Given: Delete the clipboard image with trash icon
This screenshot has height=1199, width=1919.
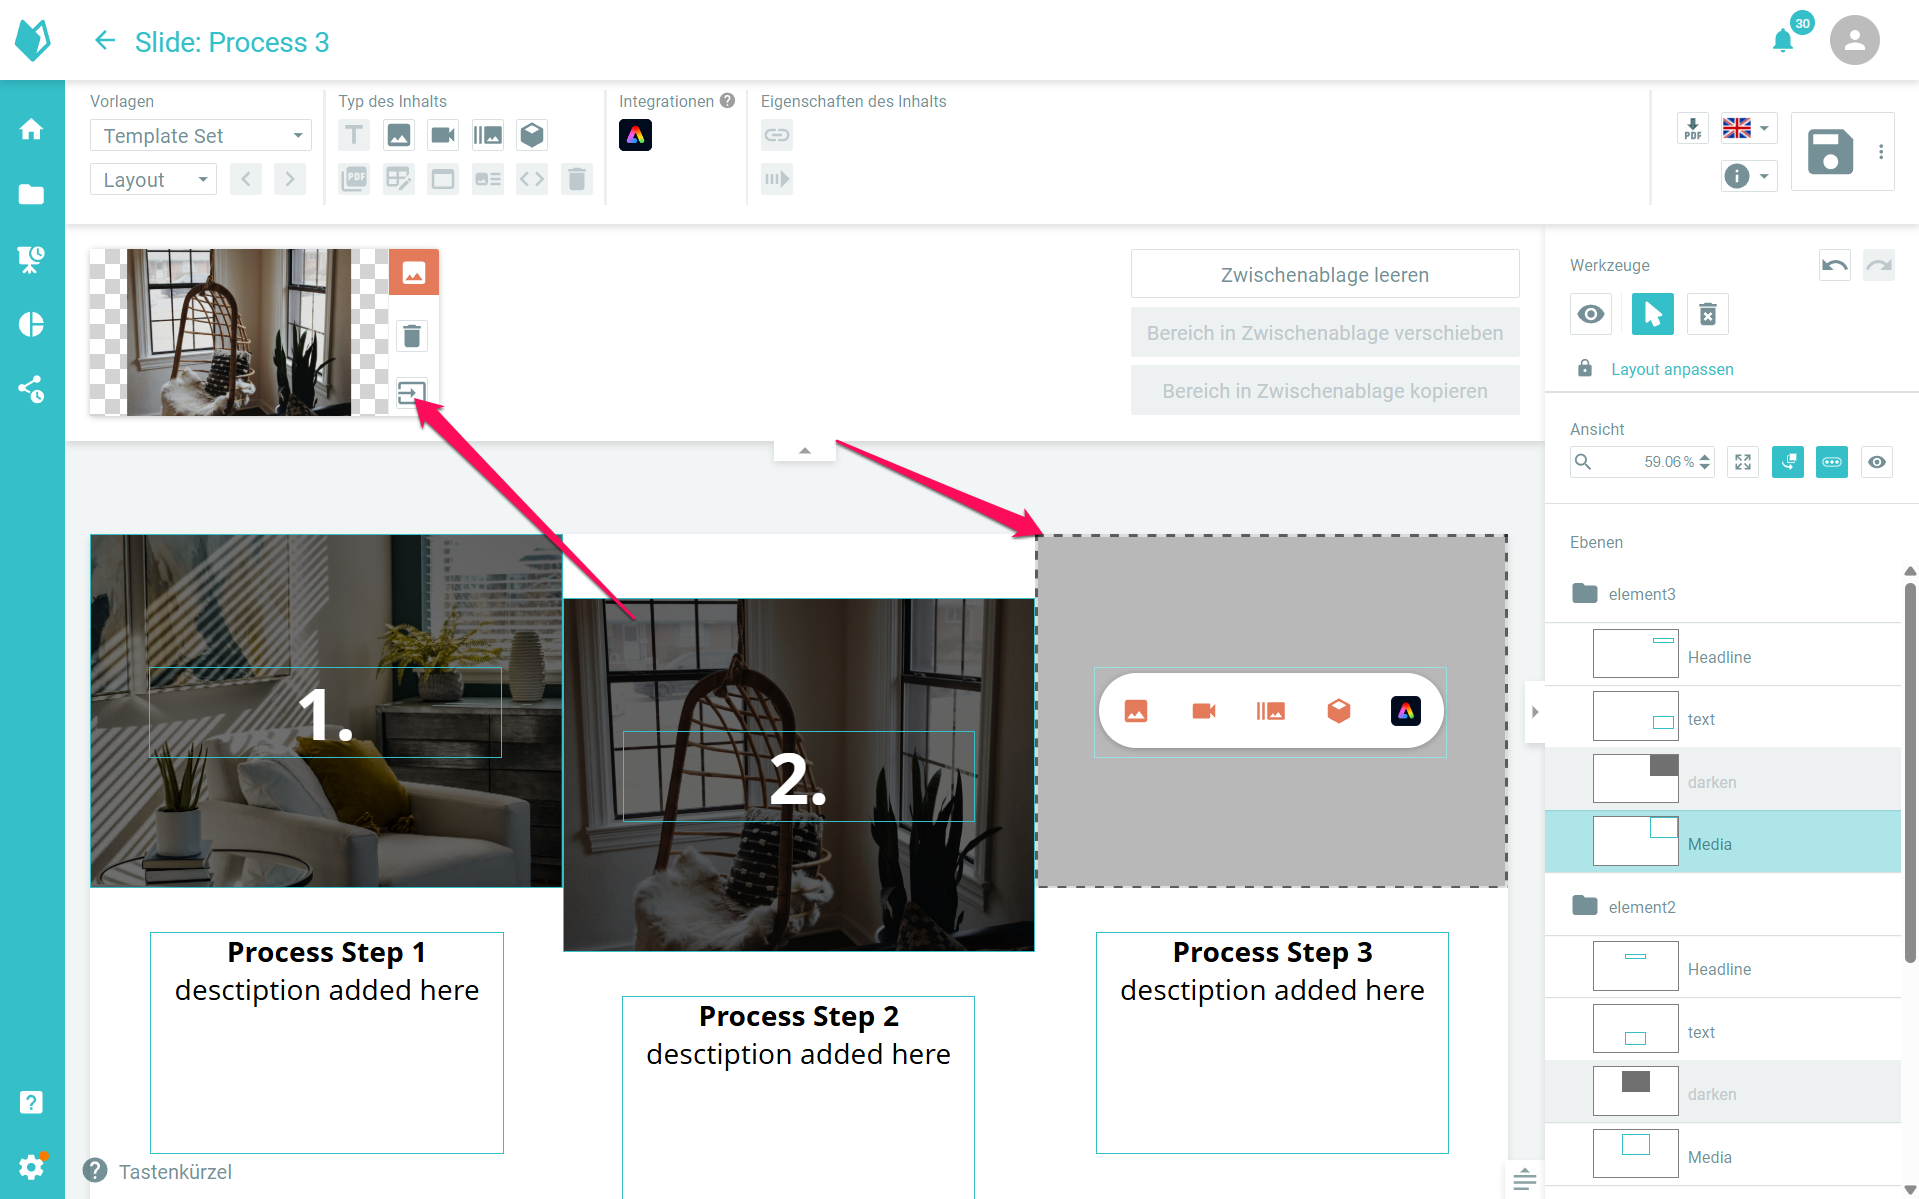Looking at the screenshot, I should (x=412, y=336).
